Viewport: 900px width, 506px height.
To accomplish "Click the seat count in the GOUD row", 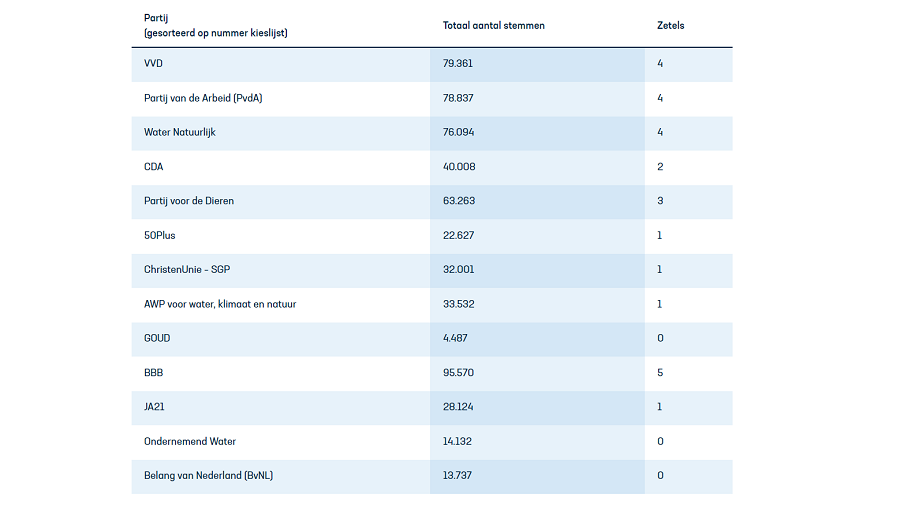I will point(660,338).
